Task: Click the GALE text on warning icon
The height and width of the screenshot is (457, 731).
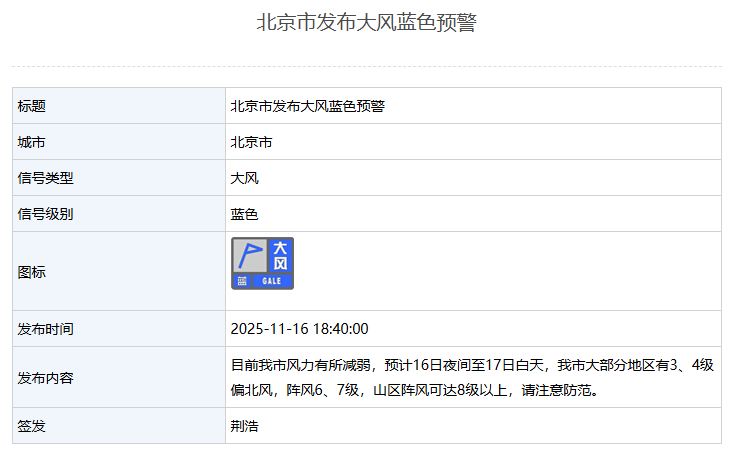Action: pos(272,281)
